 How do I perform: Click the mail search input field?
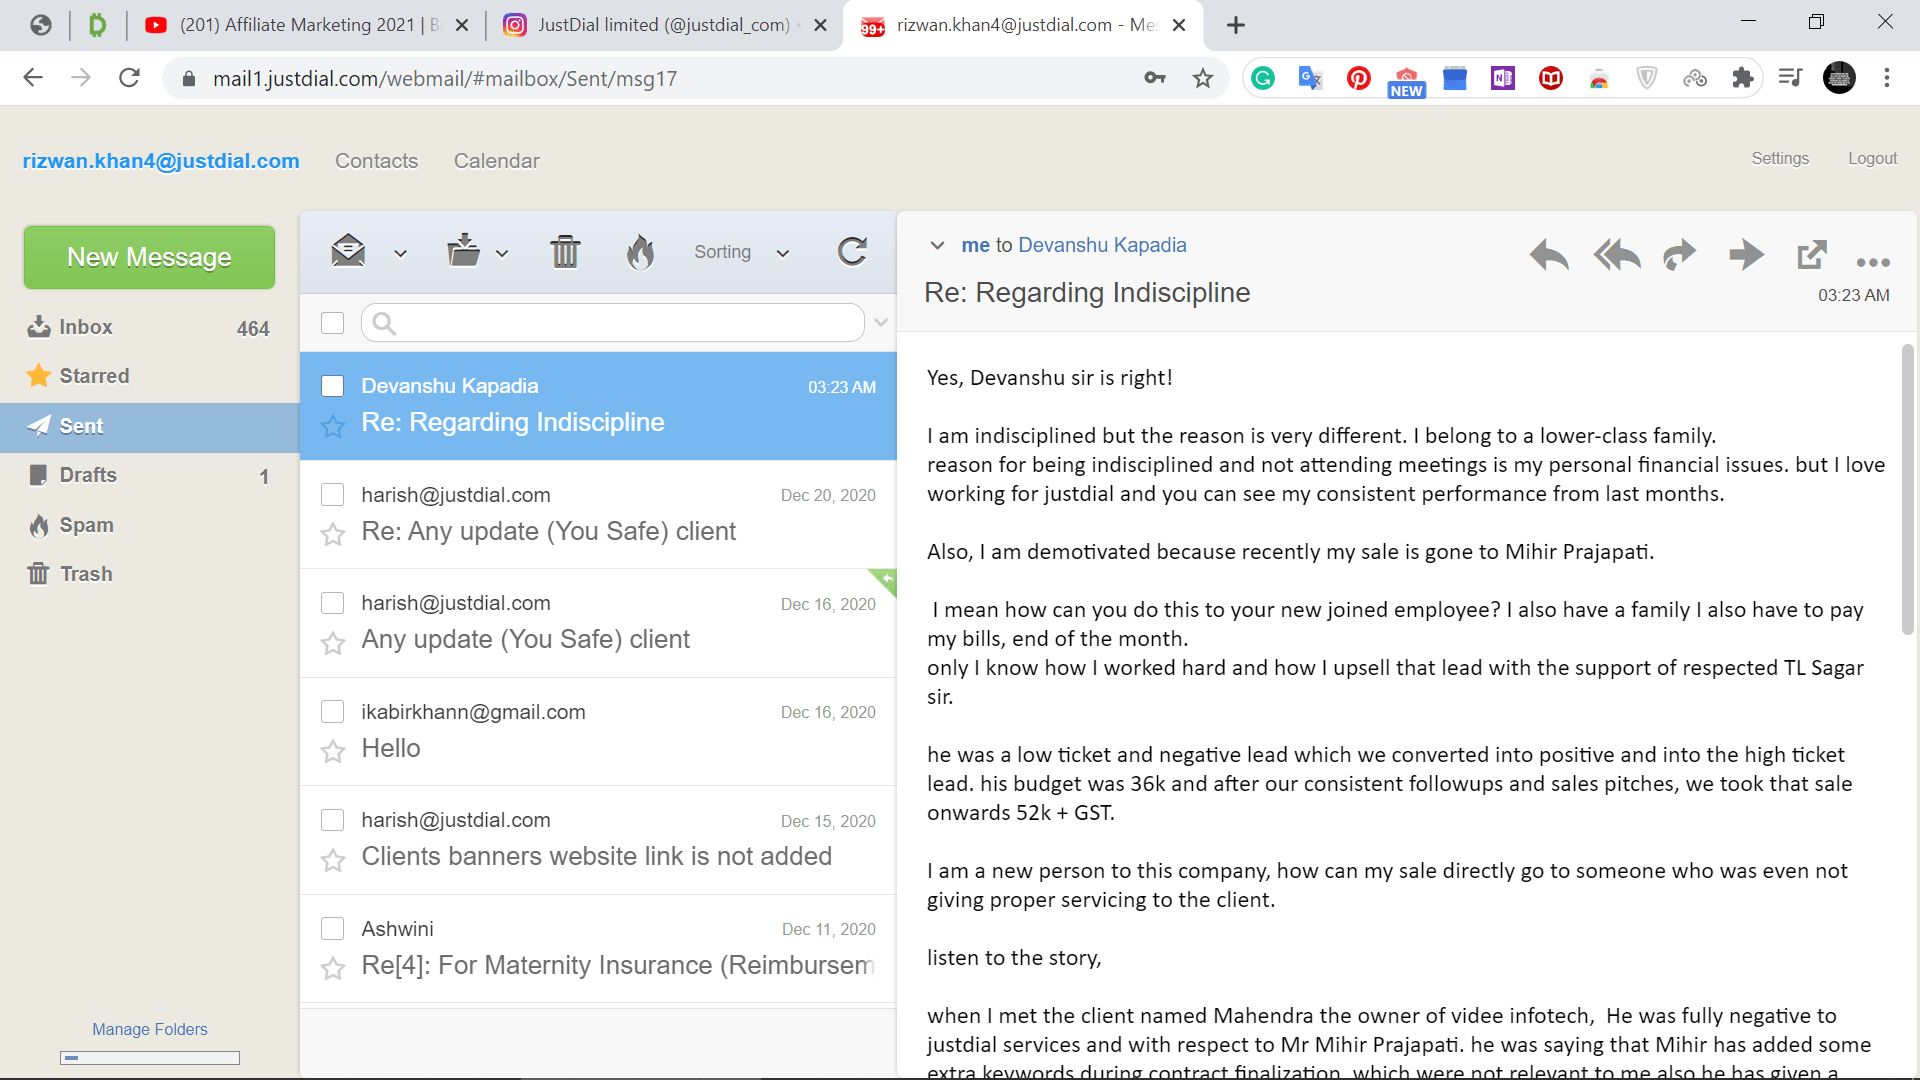[620, 323]
